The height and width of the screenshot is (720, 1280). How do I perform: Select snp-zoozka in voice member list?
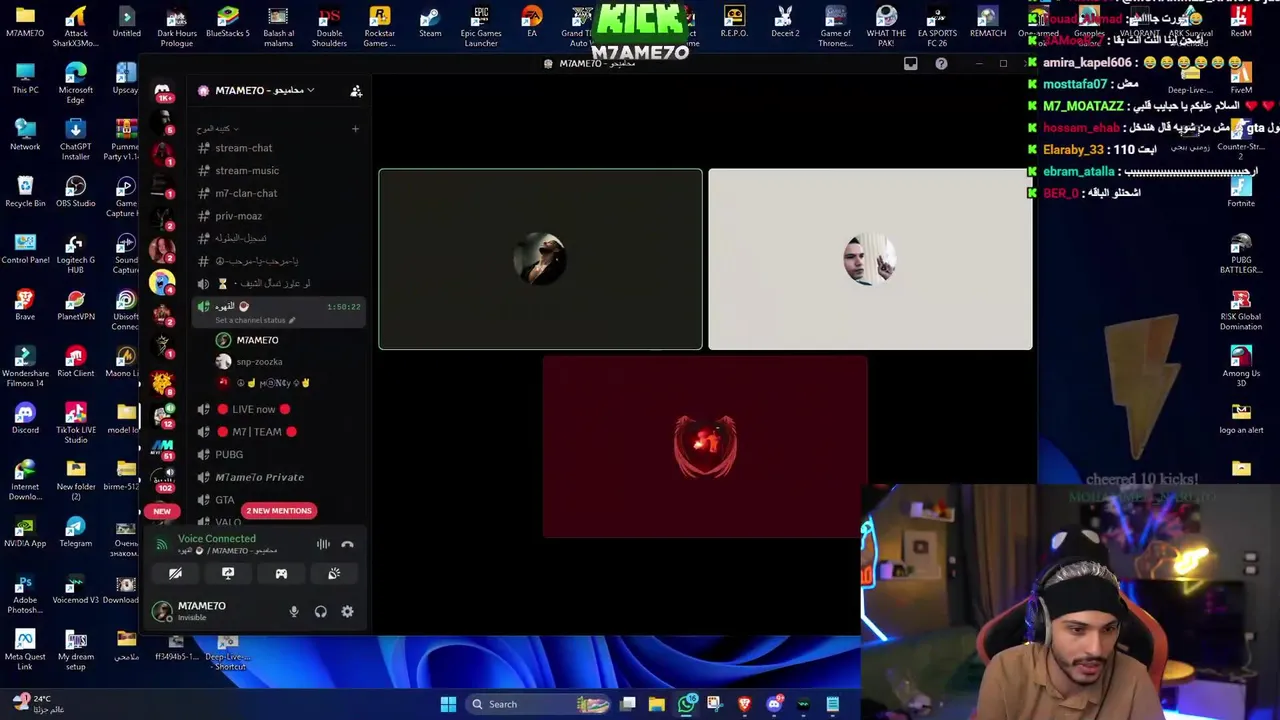pyautogui.click(x=259, y=362)
